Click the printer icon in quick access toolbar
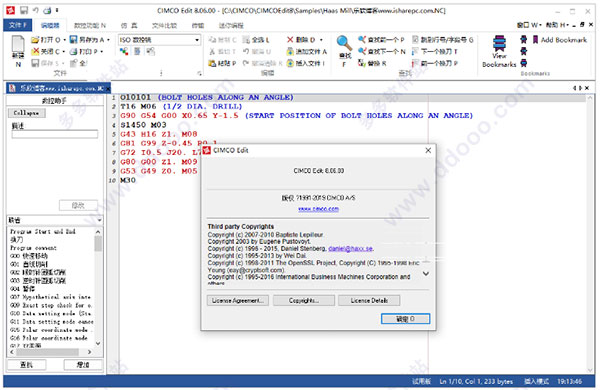The image size is (600, 390). coord(47,10)
